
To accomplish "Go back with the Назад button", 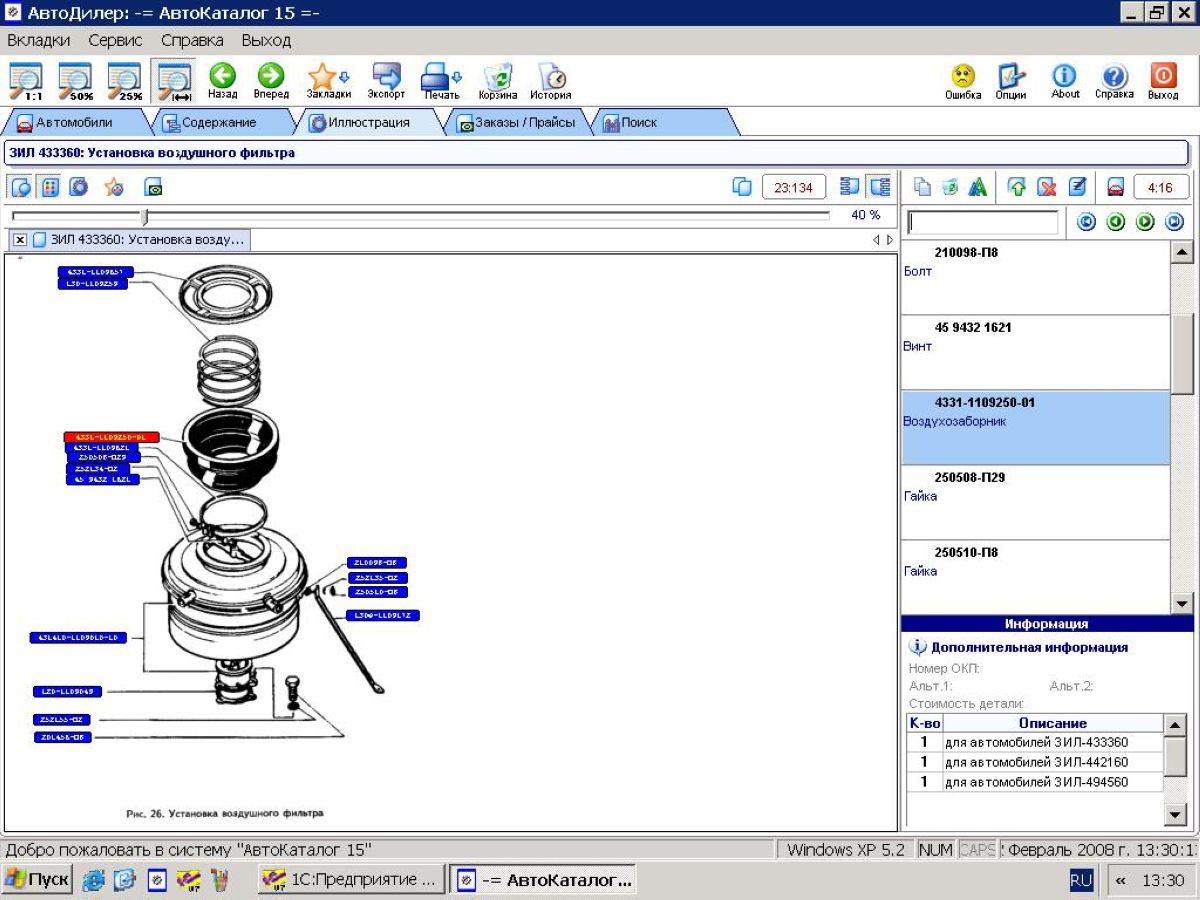I will (222, 81).
